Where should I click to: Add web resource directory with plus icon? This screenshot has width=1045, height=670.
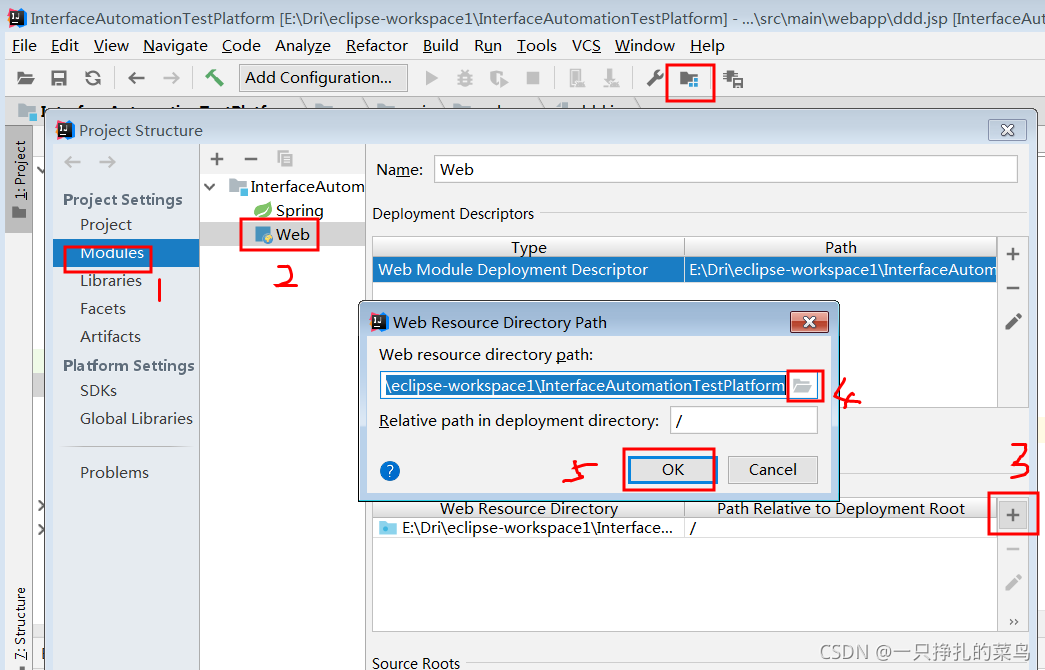click(1013, 515)
